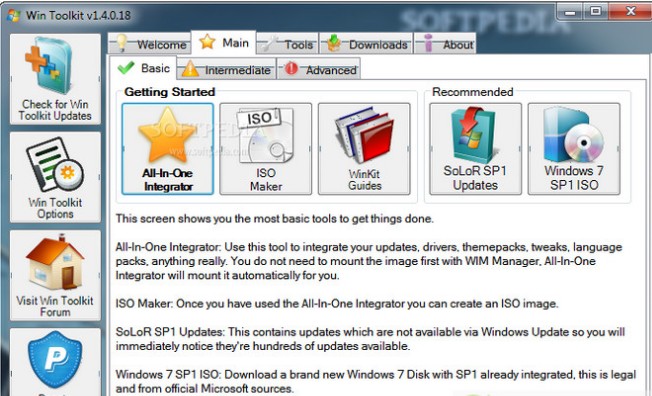Switch to the Advanced sub-tab
Image resolution: width=652 pixels, height=396 pixels.
pyautogui.click(x=319, y=69)
